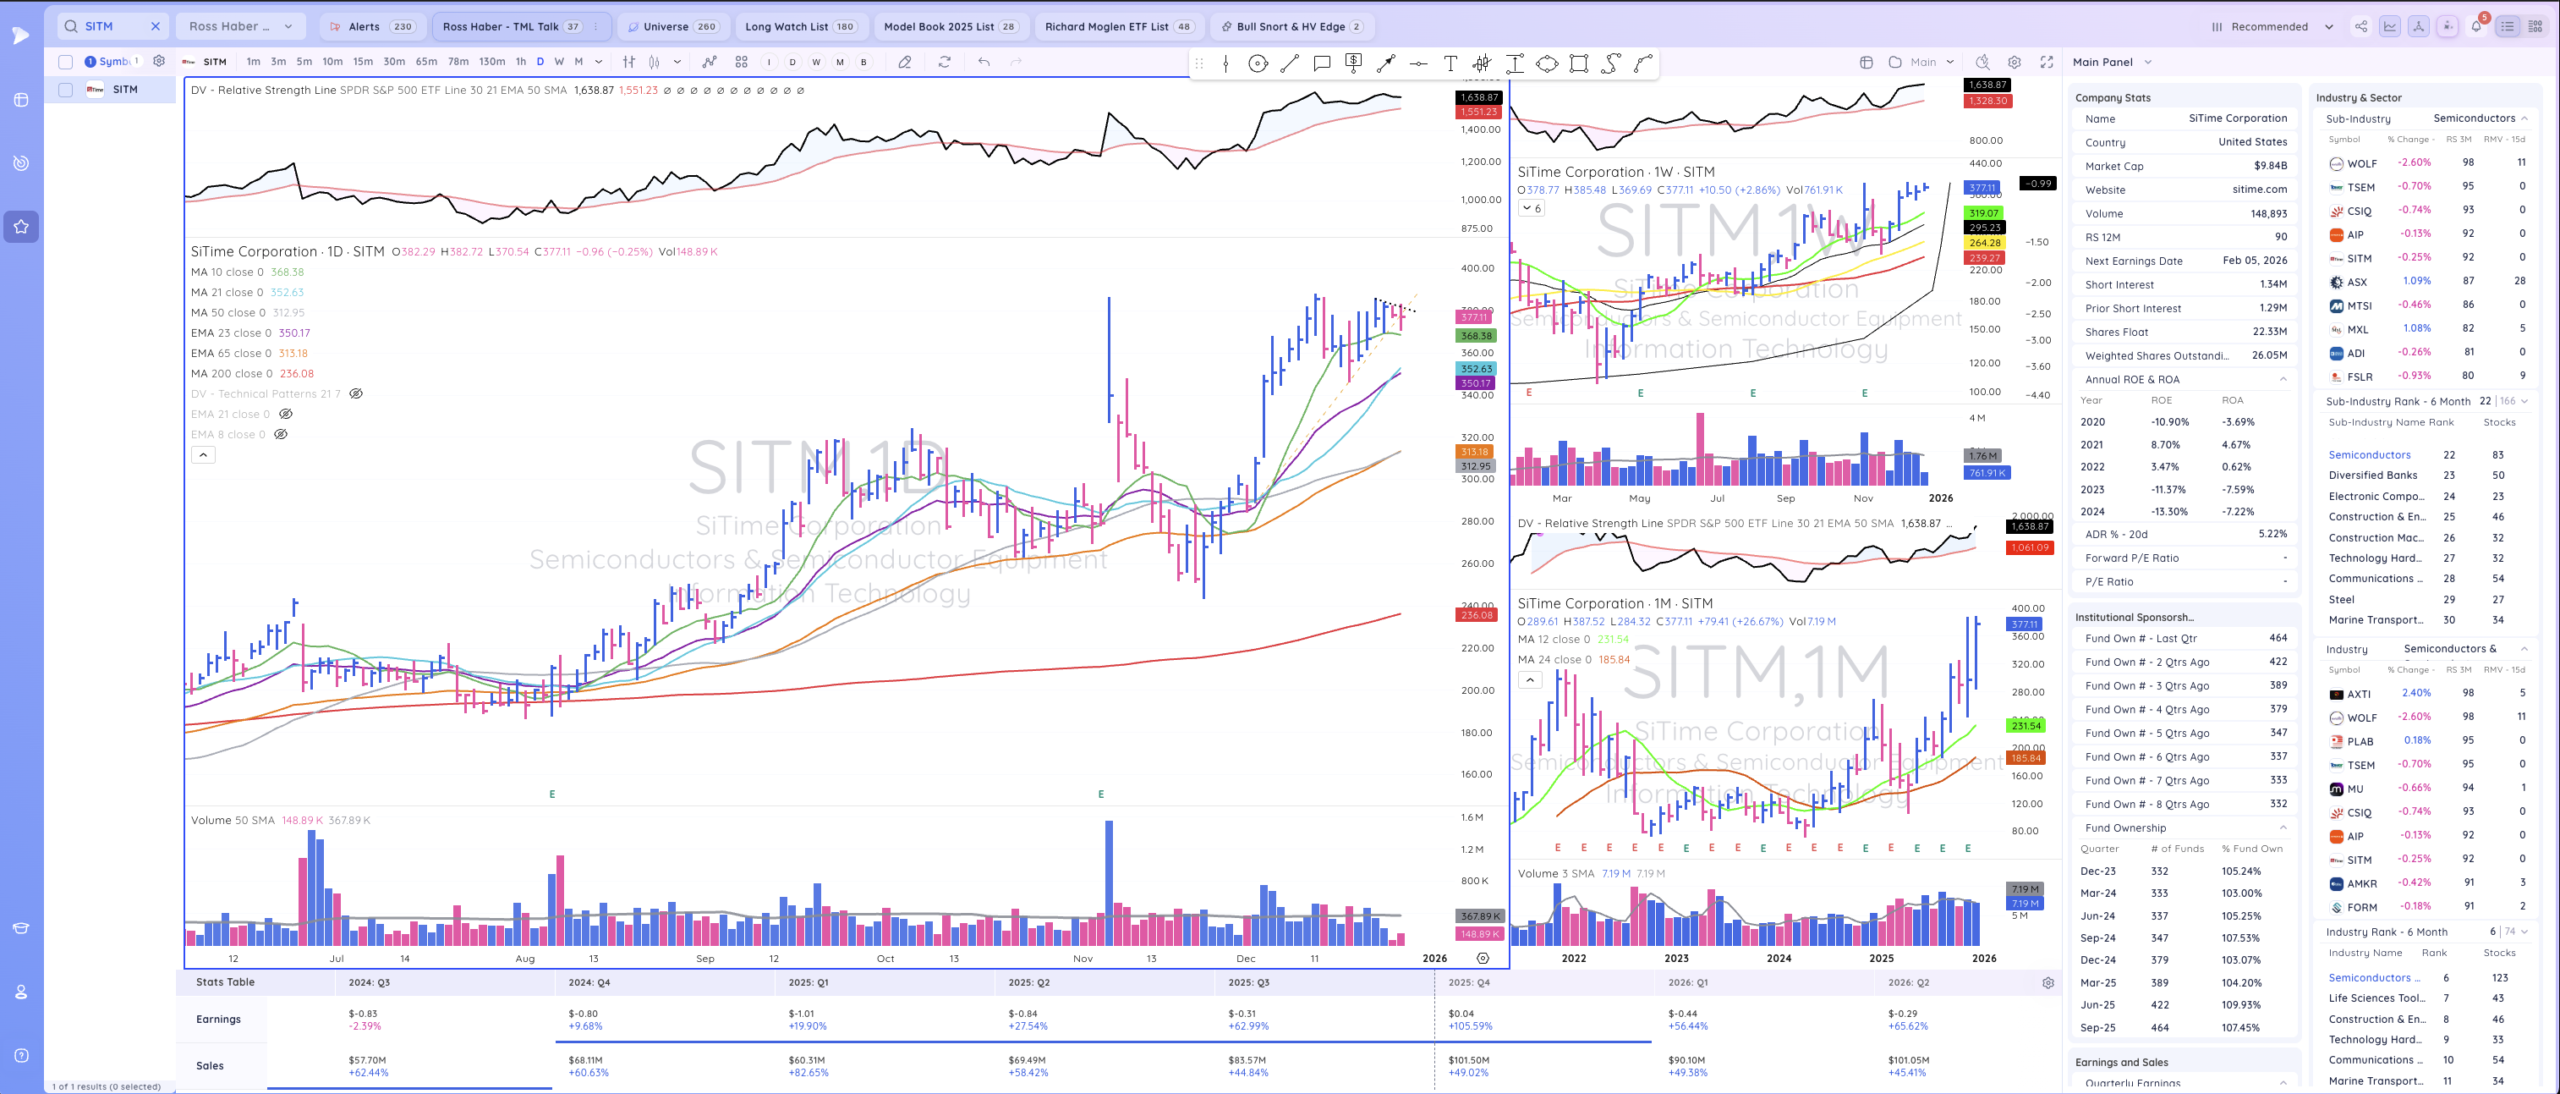
Task: Click the eraser icon in chart toolbar
Action: [x=904, y=62]
